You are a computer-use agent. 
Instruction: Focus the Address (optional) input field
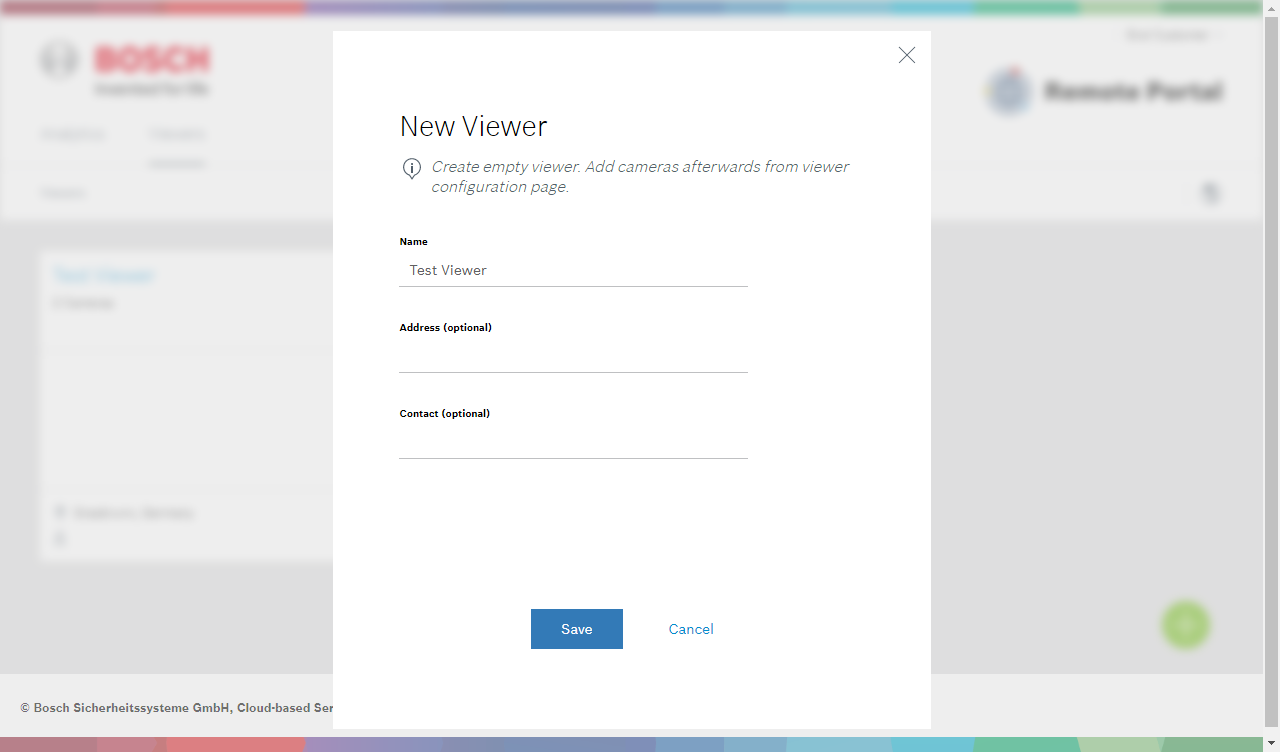click(573, 356)
